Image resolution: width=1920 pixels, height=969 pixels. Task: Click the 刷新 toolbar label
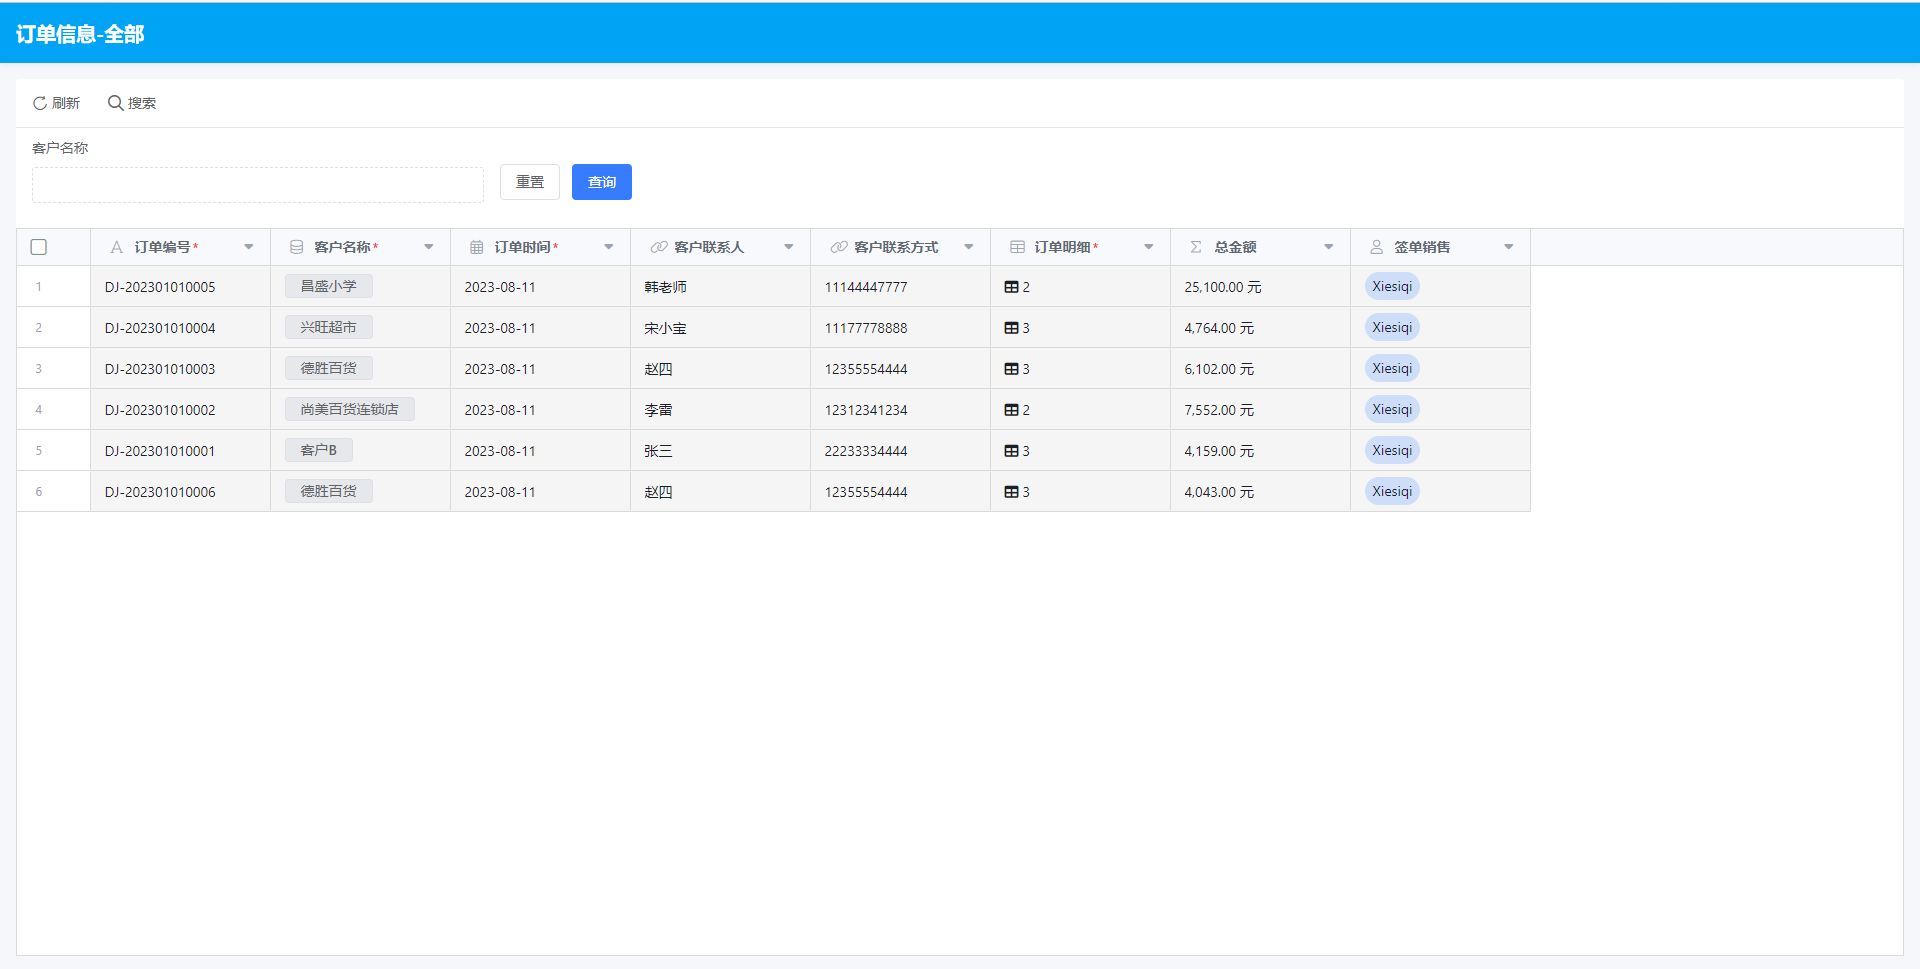[x=66, y=103]
